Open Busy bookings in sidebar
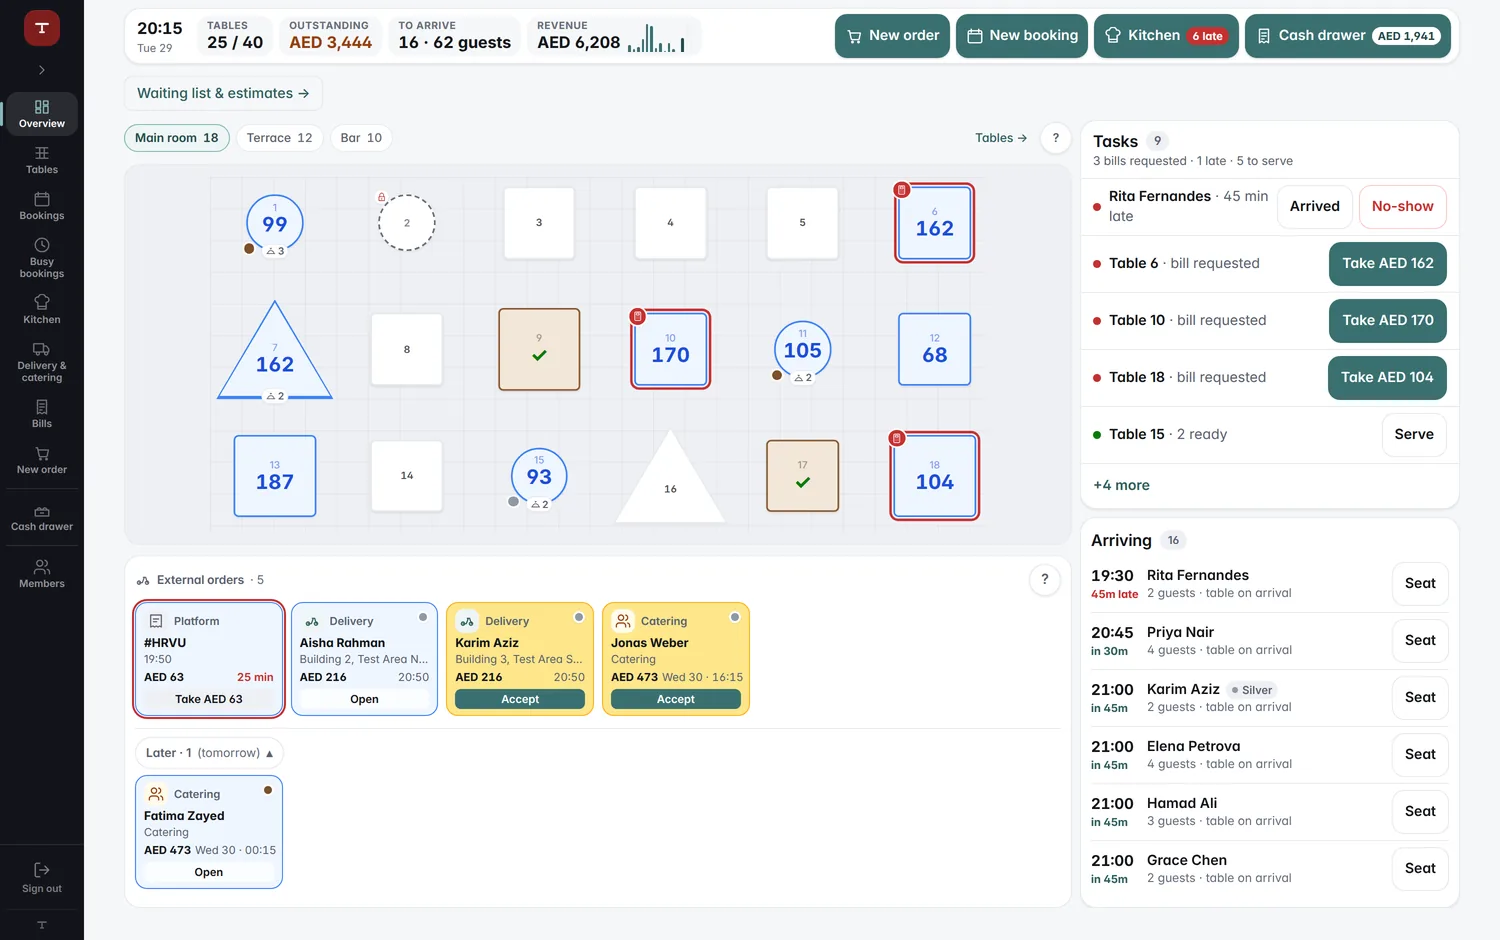This screenshot has height=940, width=1500. click(x=42, y=258)
